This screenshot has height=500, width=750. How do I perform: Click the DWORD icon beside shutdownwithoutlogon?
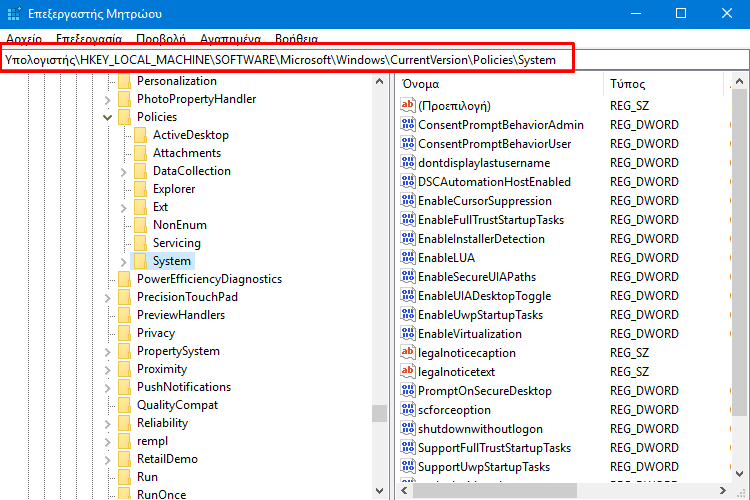pos(408,428)
